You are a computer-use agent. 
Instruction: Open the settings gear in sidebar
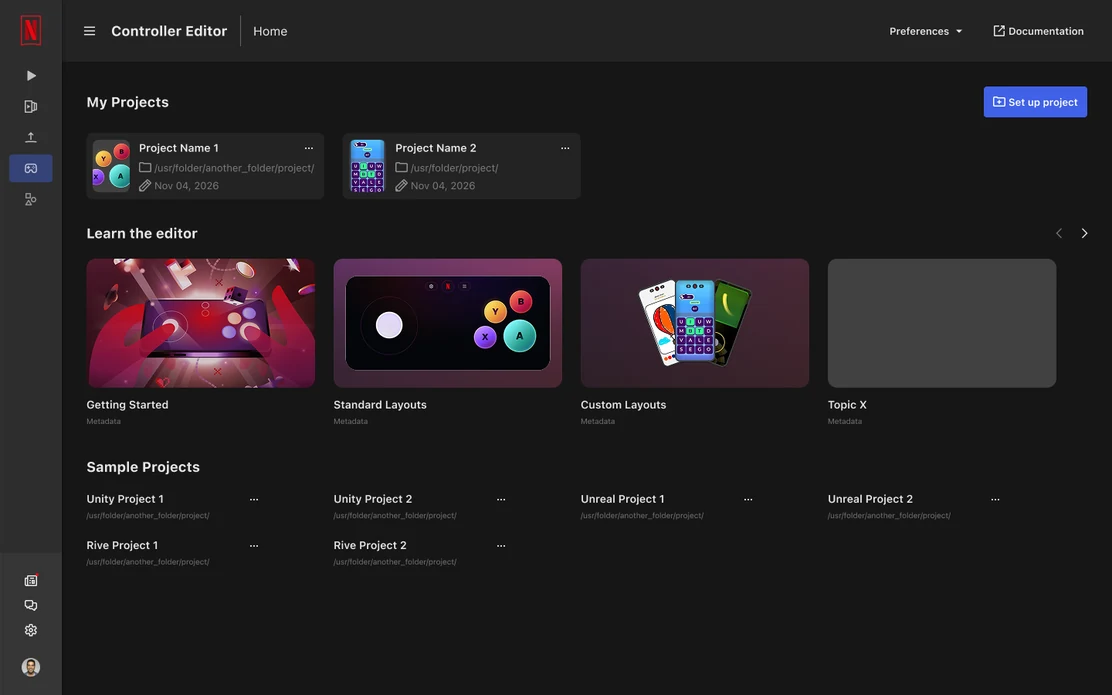point(30,630)
